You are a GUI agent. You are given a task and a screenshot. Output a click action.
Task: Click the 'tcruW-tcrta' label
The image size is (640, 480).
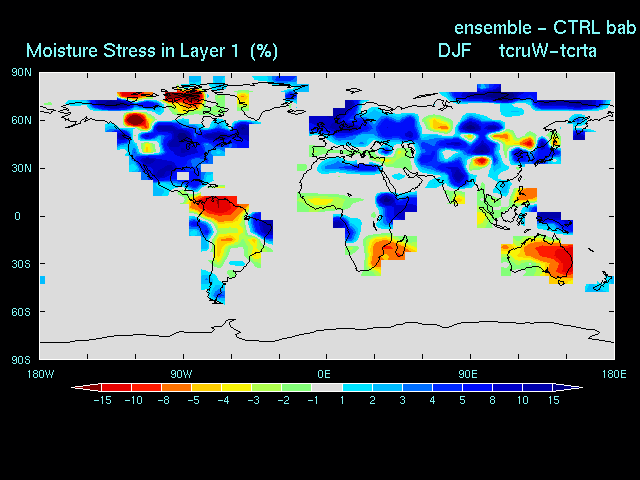pyautogui.click(x=547, y=50)
